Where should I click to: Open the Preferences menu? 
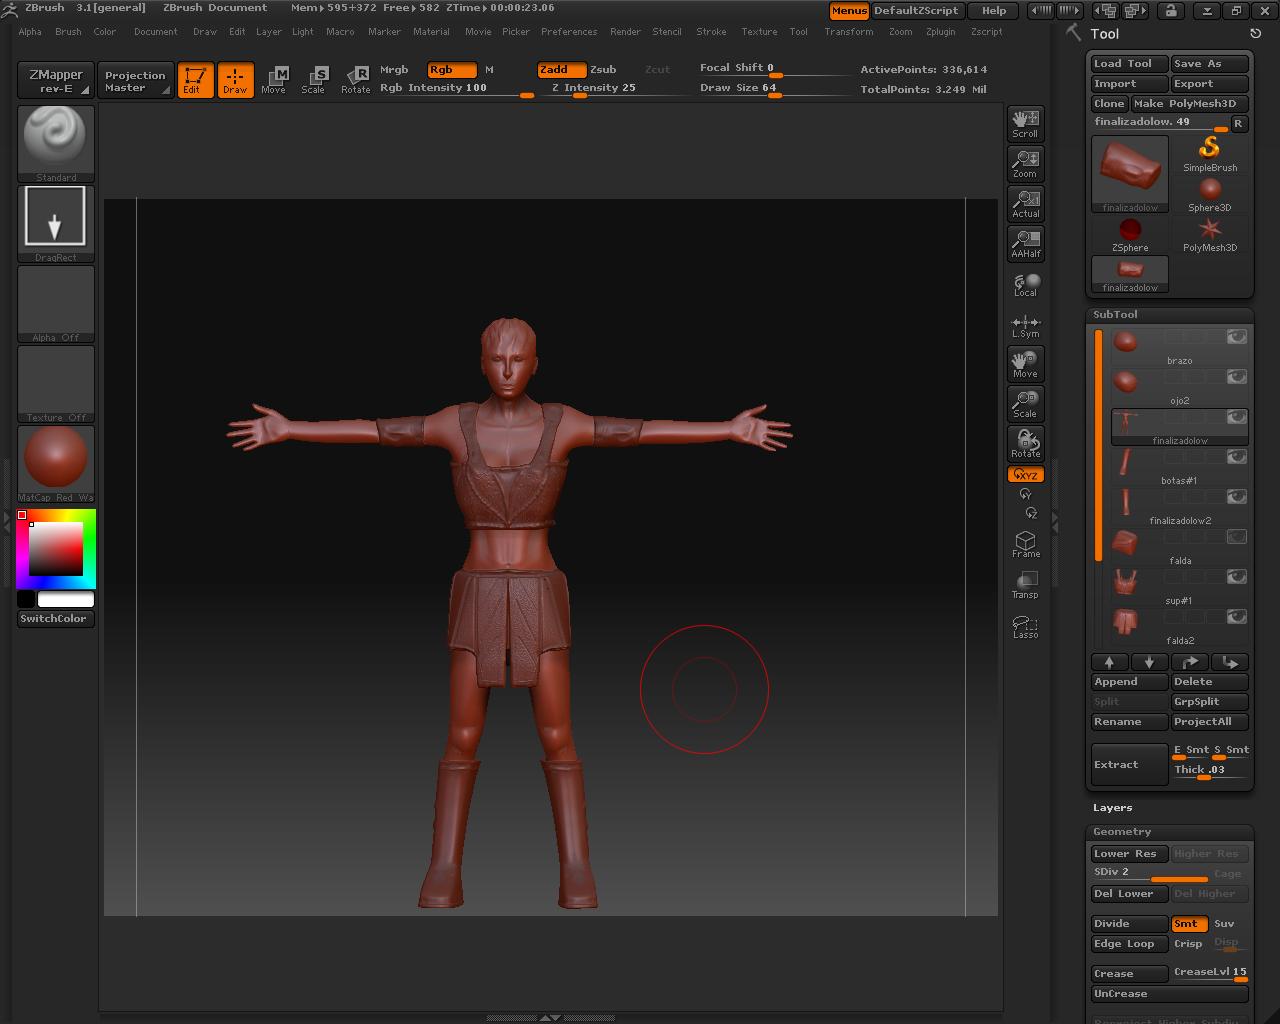tap(568, 32)
